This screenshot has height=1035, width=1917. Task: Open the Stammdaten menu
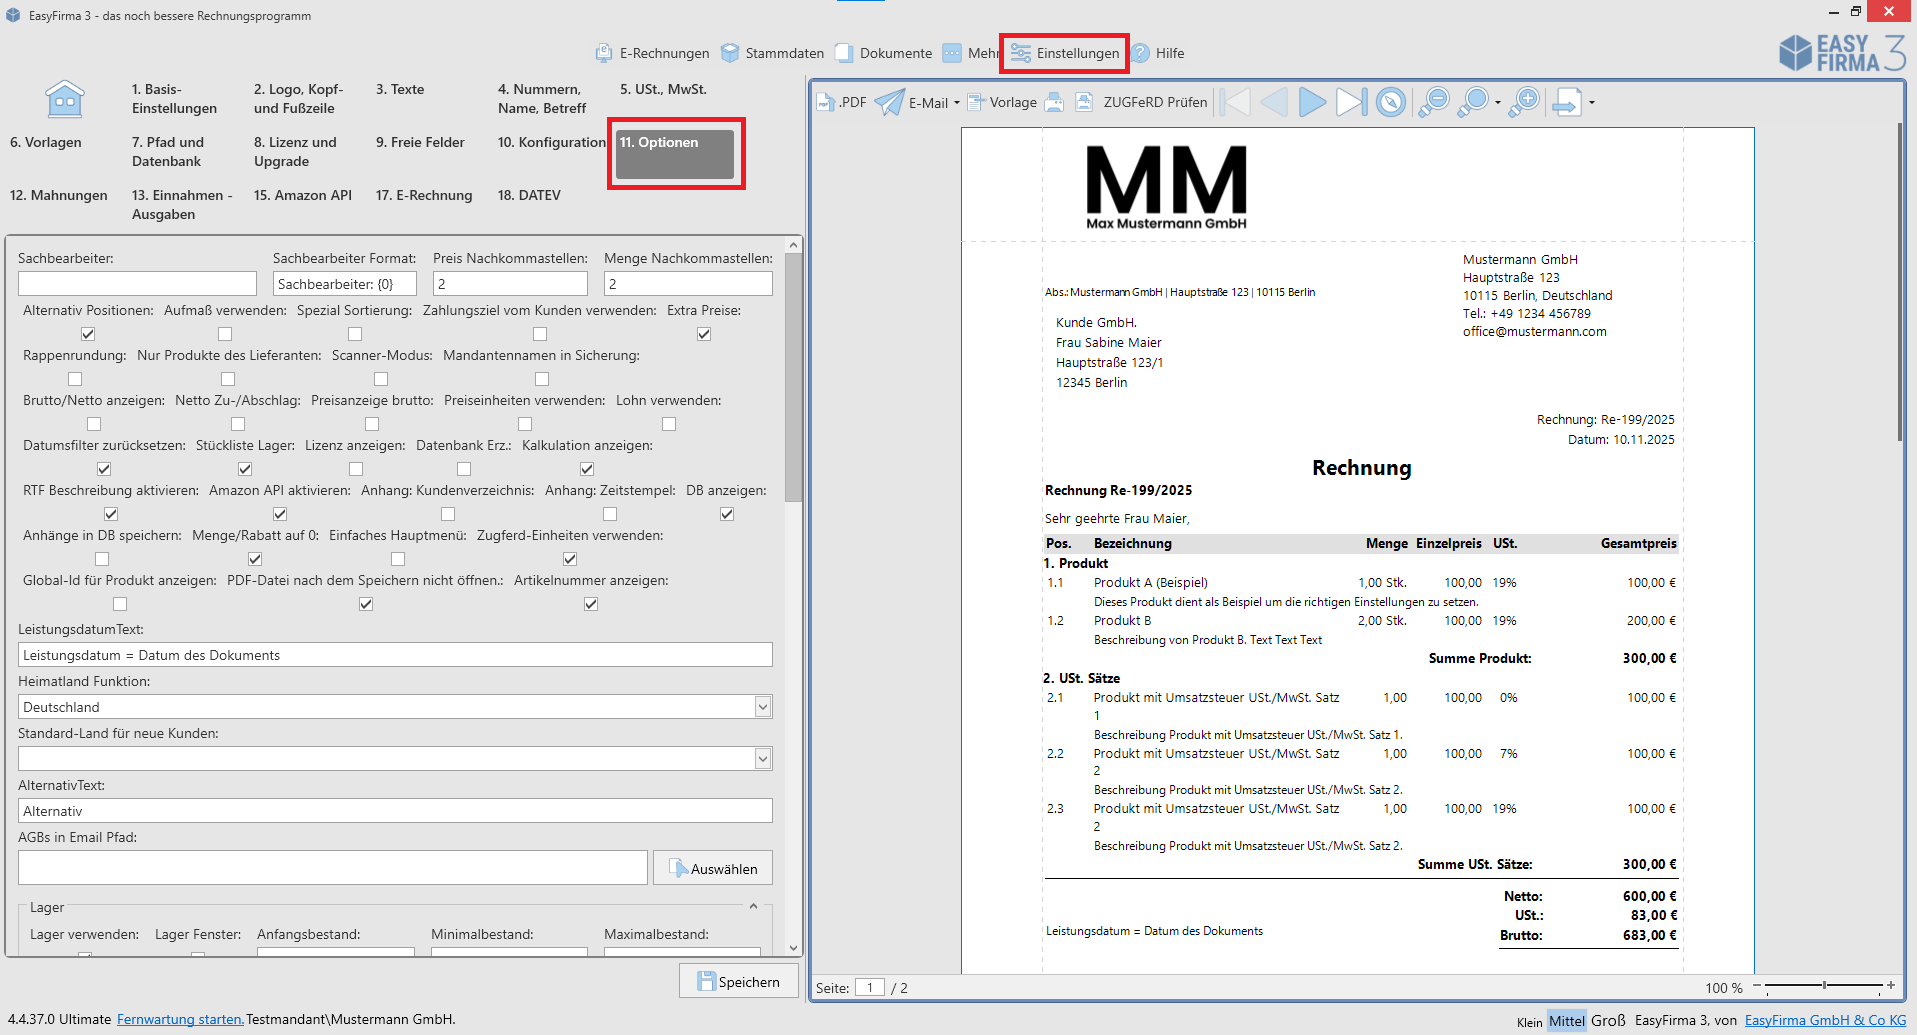tap(772, 53)
